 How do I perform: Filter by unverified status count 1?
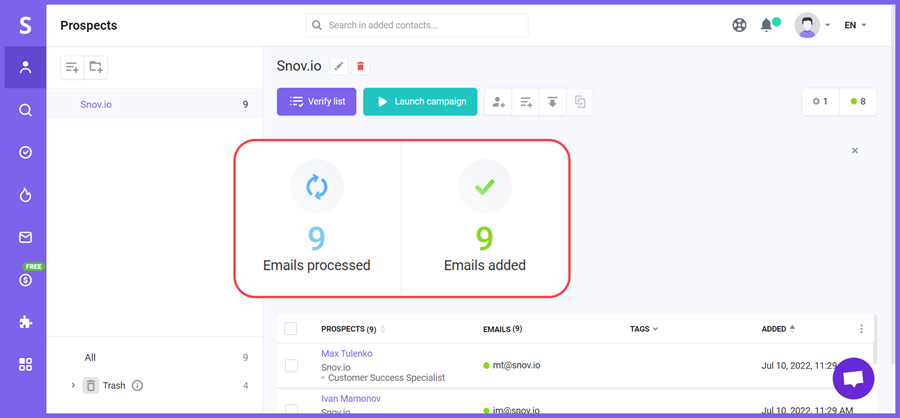[820, 102]
